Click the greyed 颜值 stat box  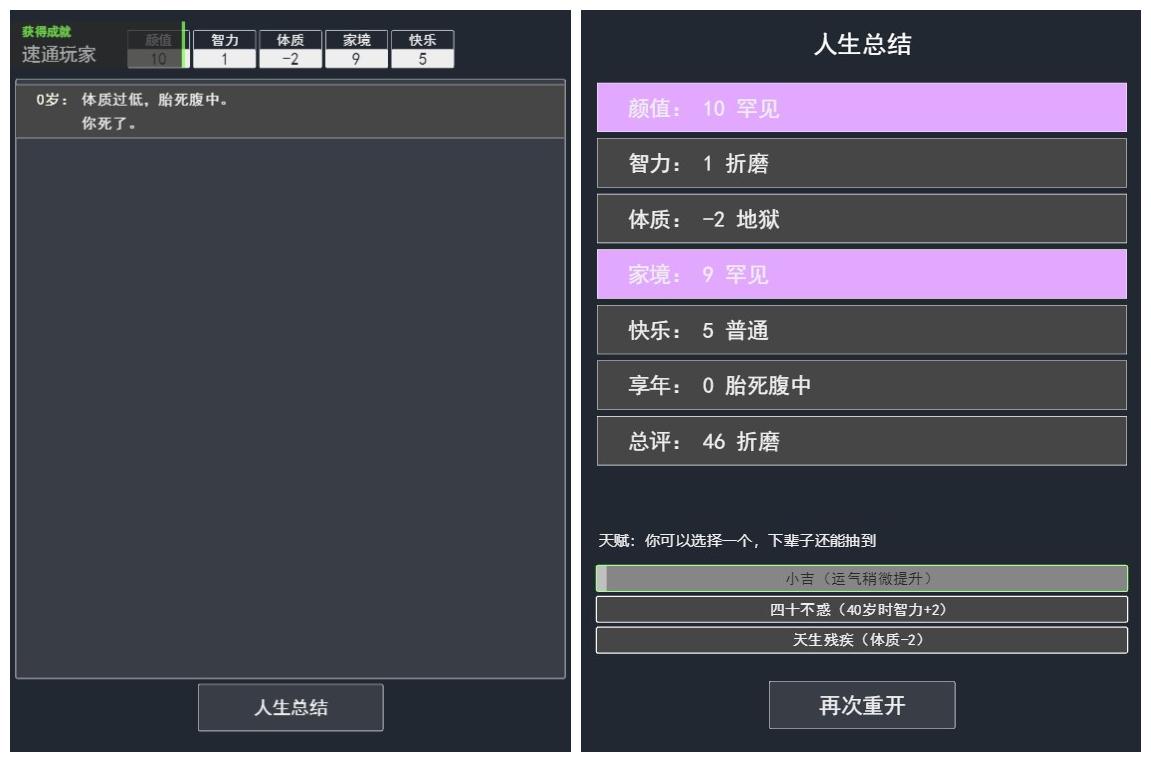pos(158,49)
